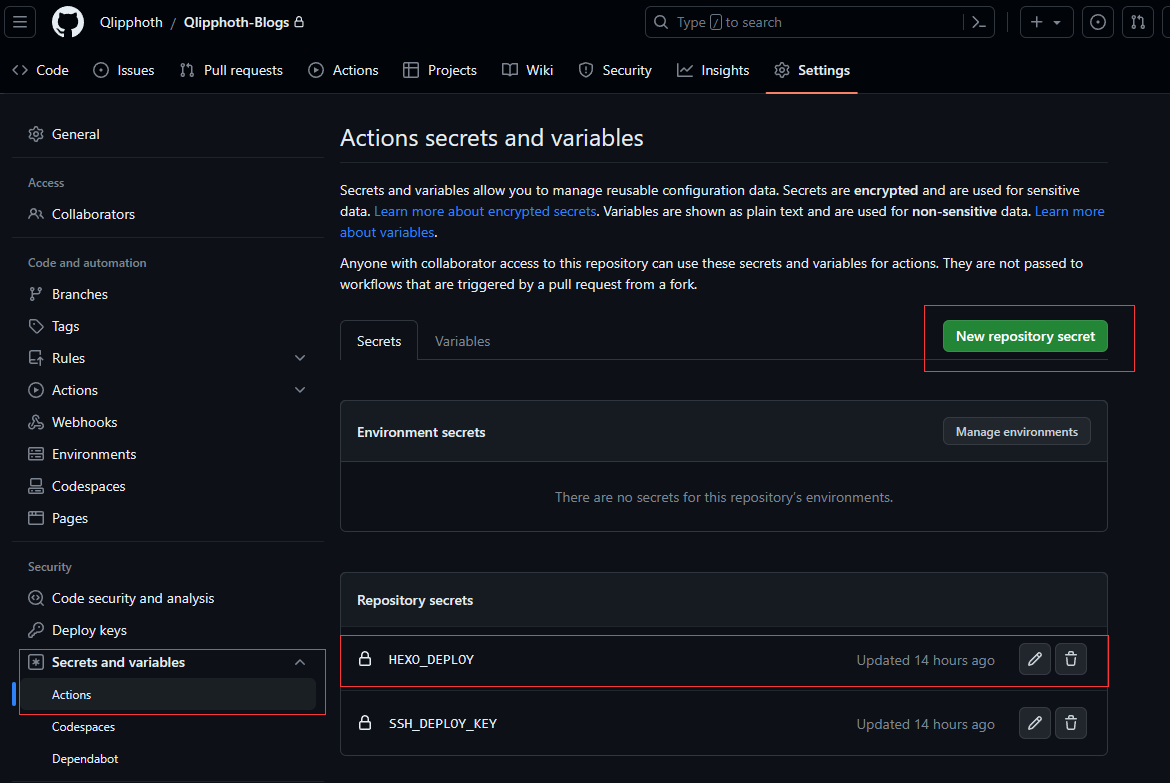Open the command palette icon
1170x783 pixels.
979,22
